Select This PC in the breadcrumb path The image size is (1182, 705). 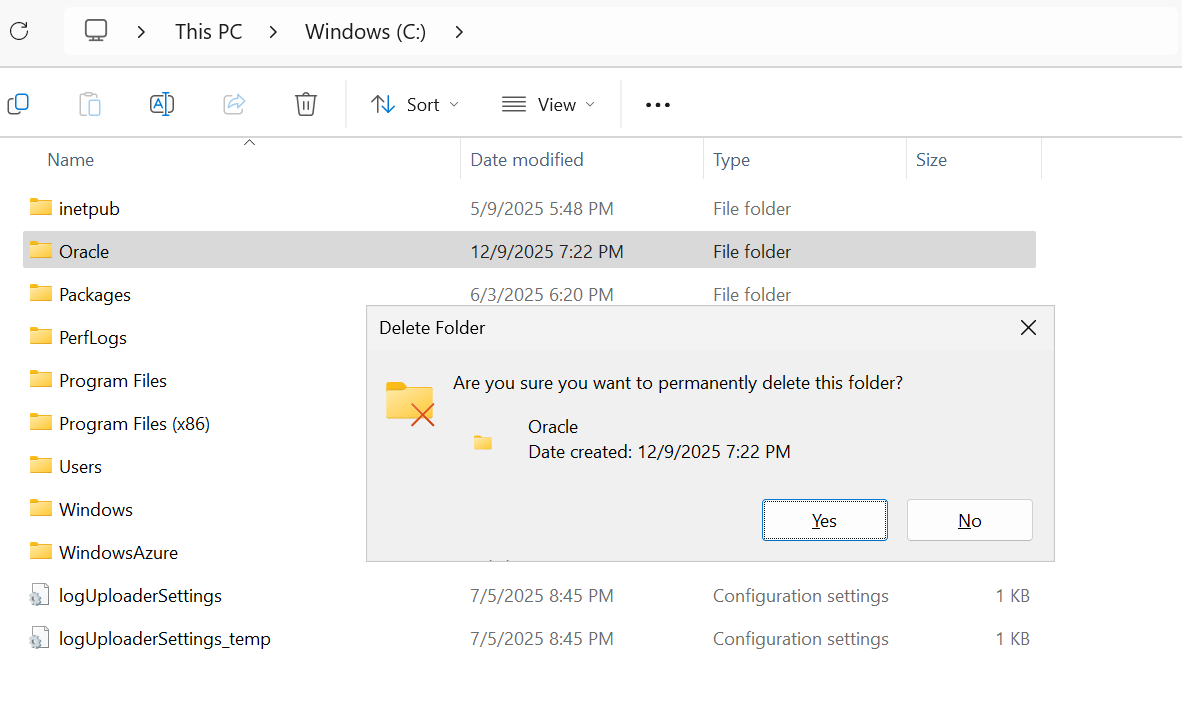pyautogui.click(x=208, y=32)
